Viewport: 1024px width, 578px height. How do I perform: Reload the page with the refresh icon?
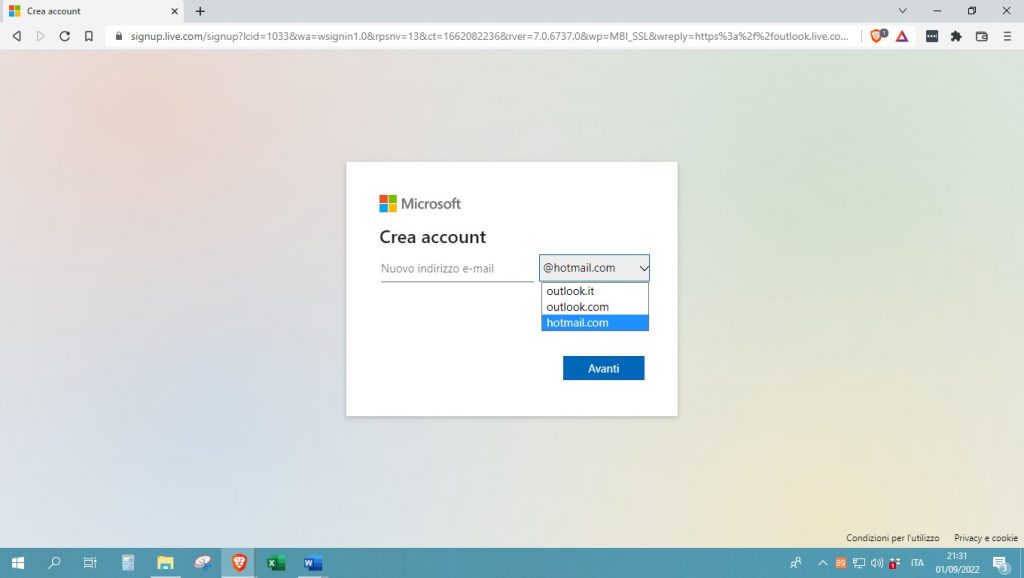click(65, 36)
